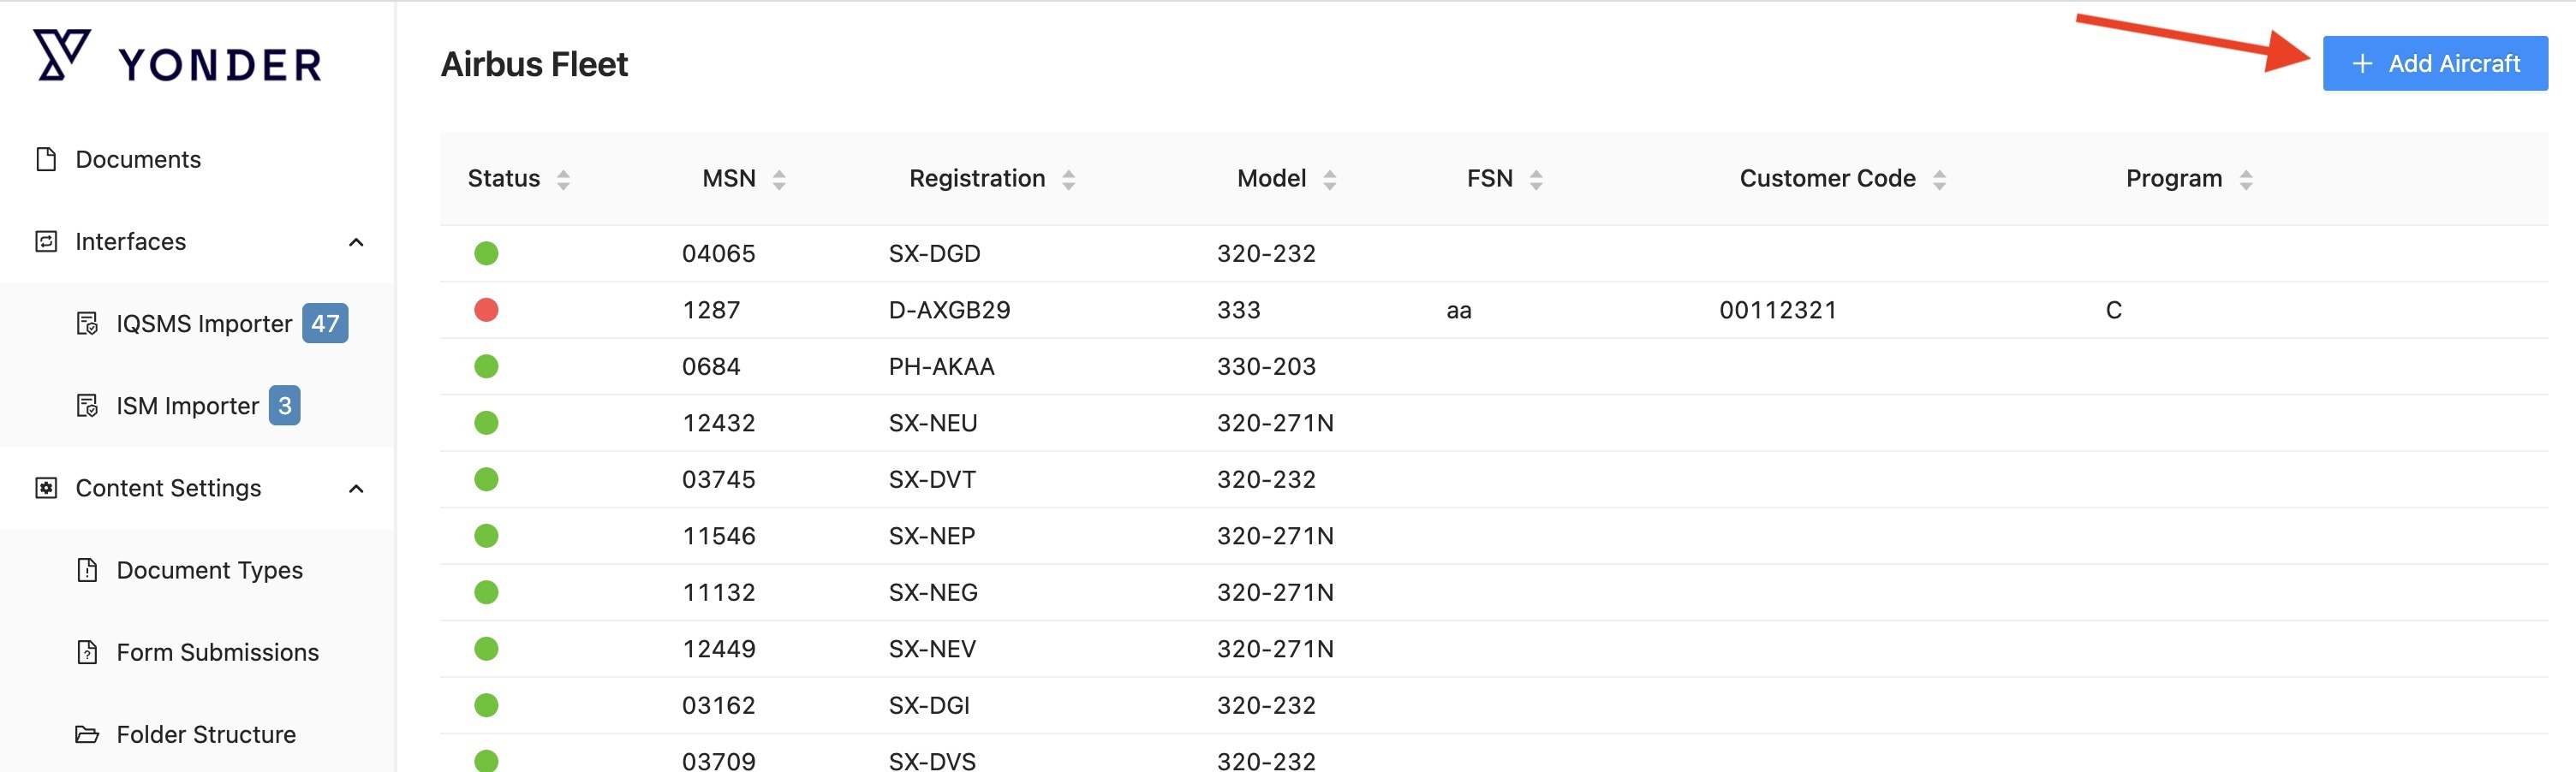Click the Document Types file icon
The height and width of the screenshot is (772, 2576).
pos(87,570)
